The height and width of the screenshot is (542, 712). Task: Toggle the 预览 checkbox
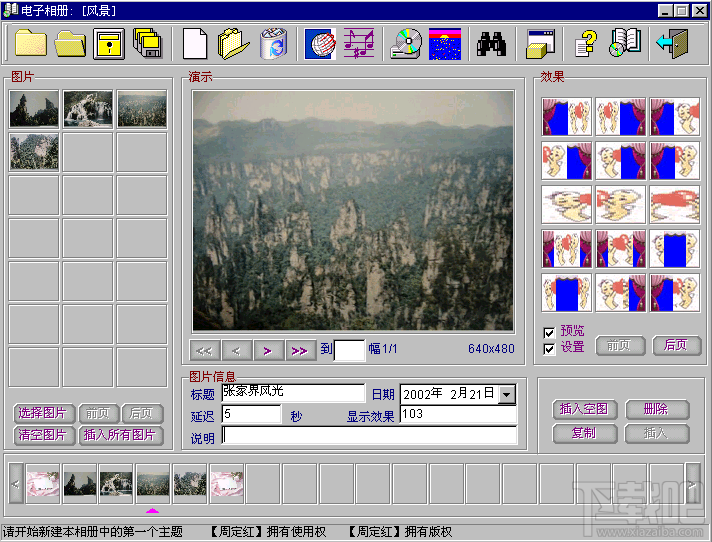point(549,333)
